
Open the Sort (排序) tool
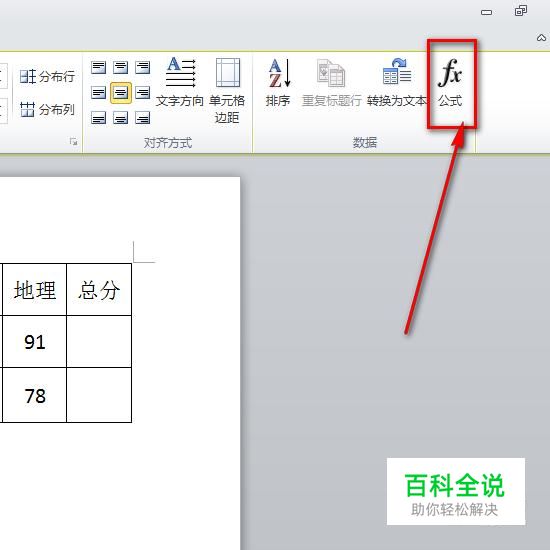click(278, 83)
